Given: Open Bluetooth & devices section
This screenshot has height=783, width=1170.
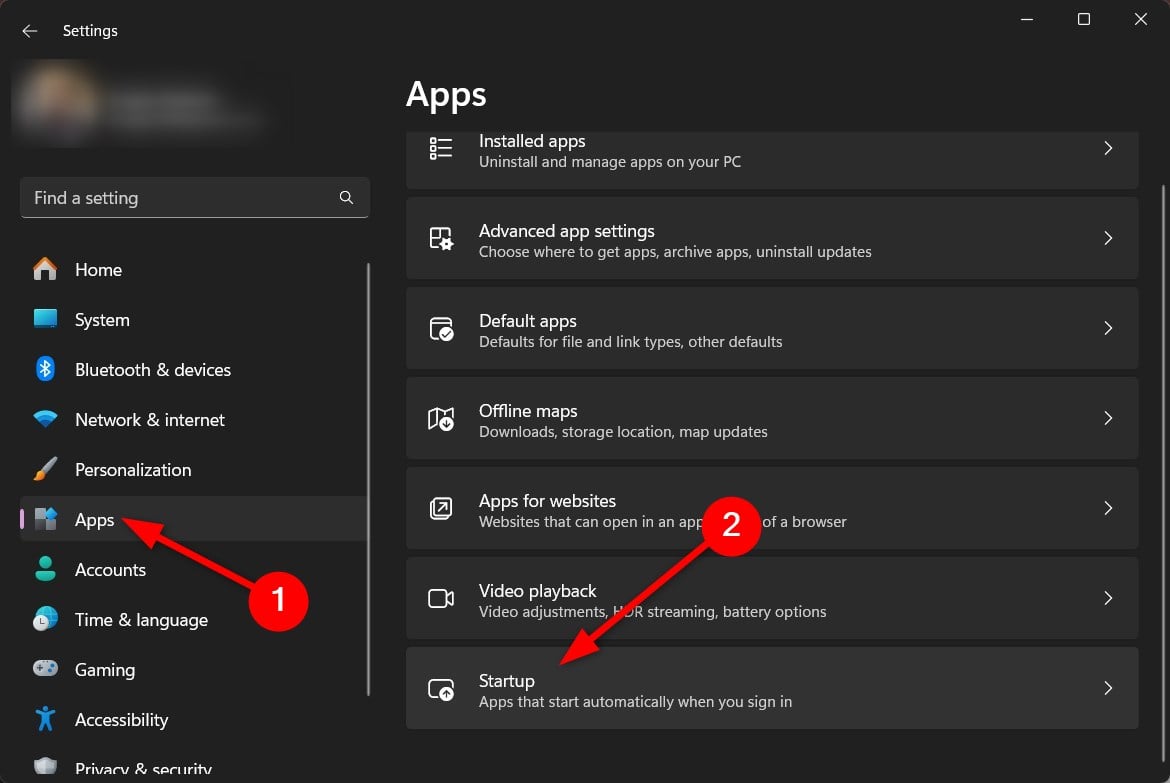Looking at the screenshot, I should click(193, 369).
